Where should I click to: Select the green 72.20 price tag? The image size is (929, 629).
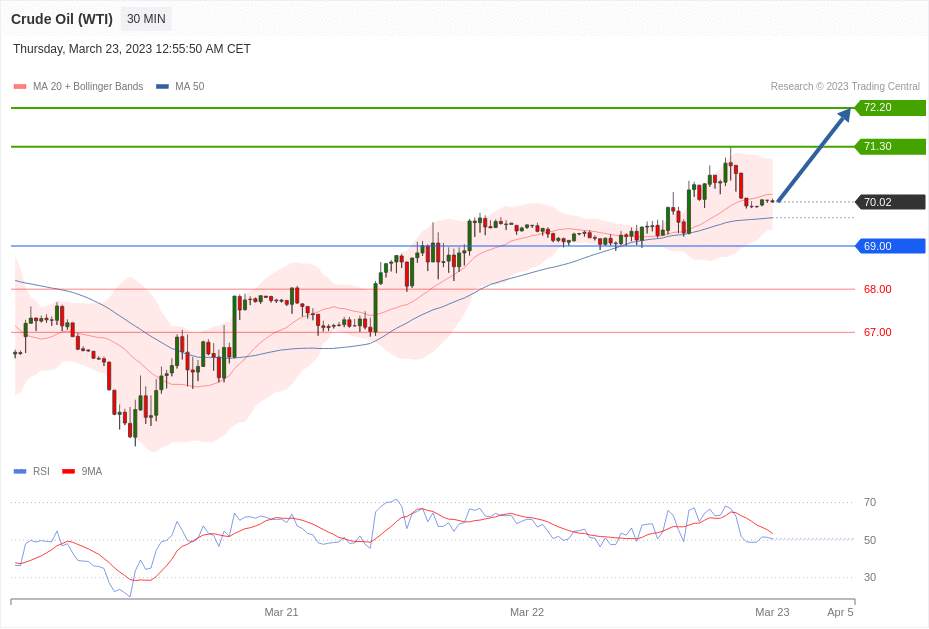coord(890,107)
